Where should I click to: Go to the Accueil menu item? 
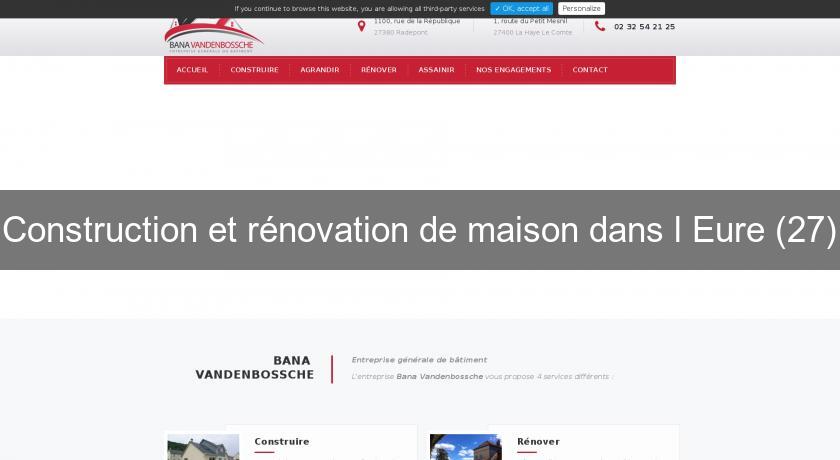192,70
